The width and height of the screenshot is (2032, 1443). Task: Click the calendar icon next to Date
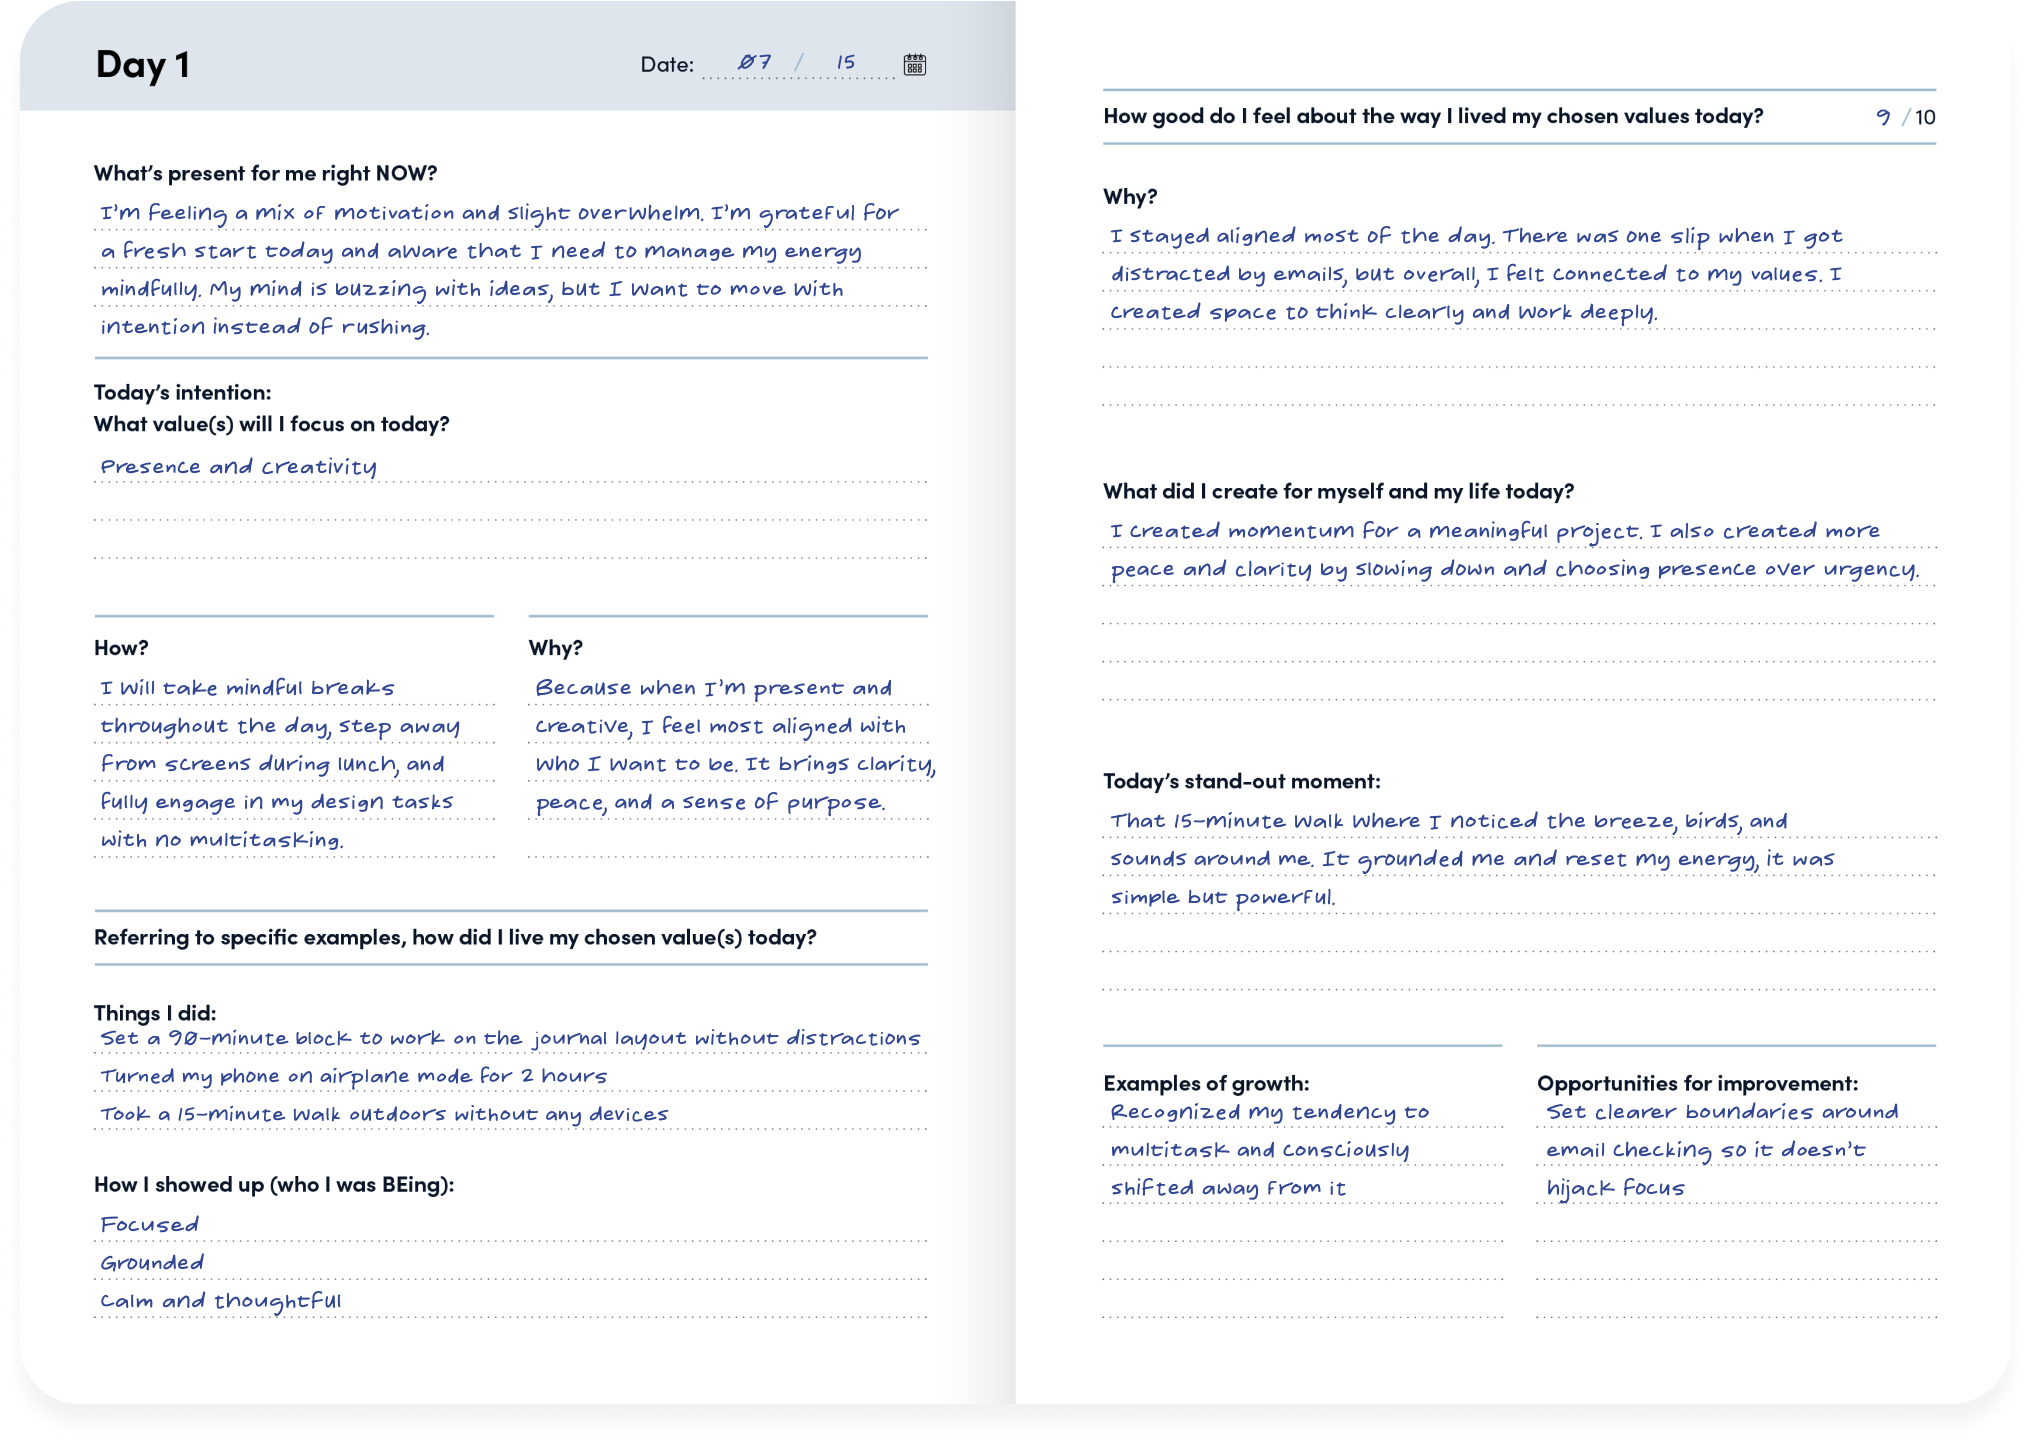click(914, 65)
